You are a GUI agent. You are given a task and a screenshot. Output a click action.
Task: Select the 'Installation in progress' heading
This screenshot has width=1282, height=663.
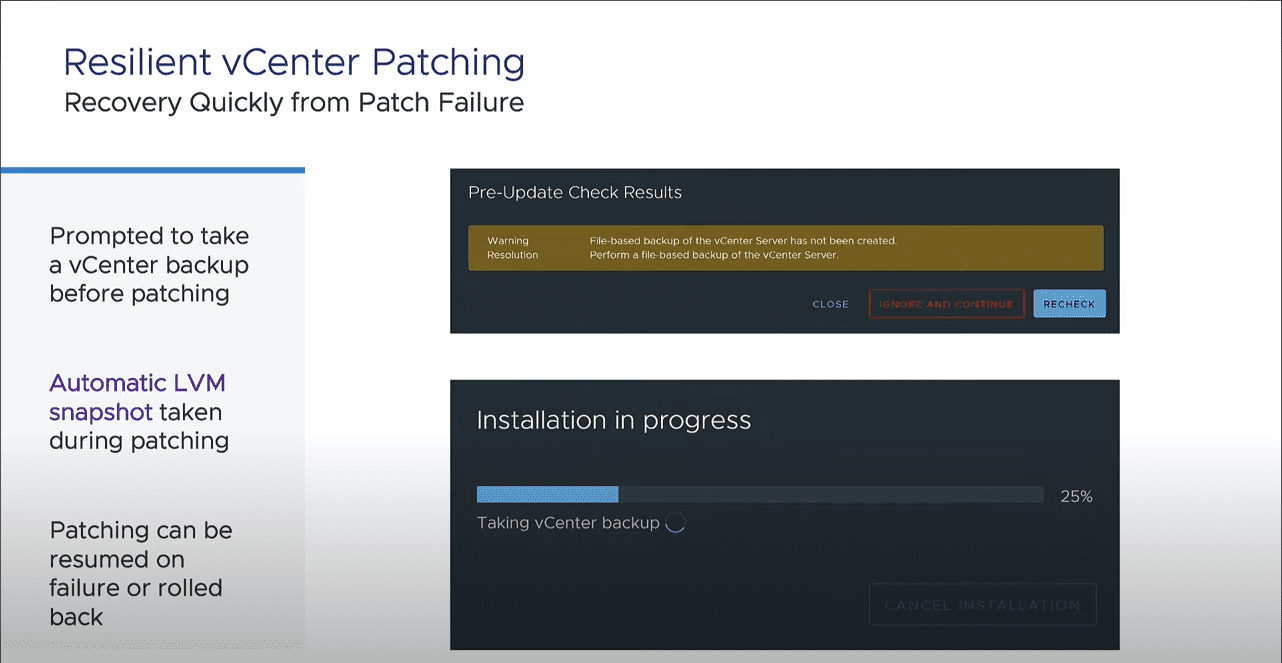[614, 420]
